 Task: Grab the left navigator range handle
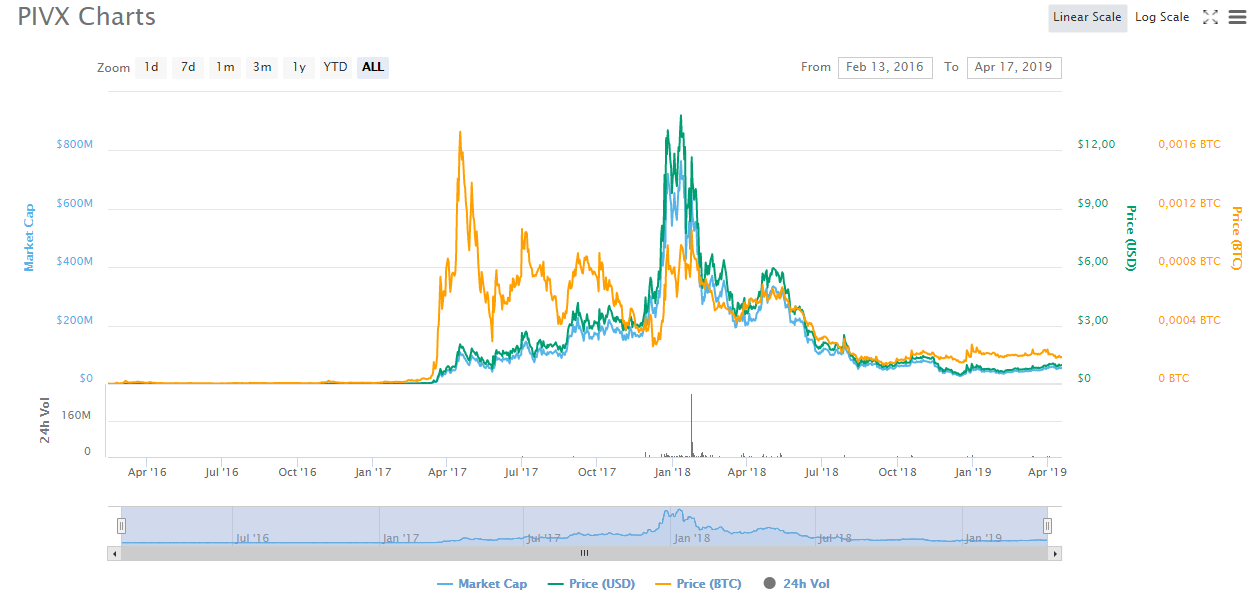(121, 525)
